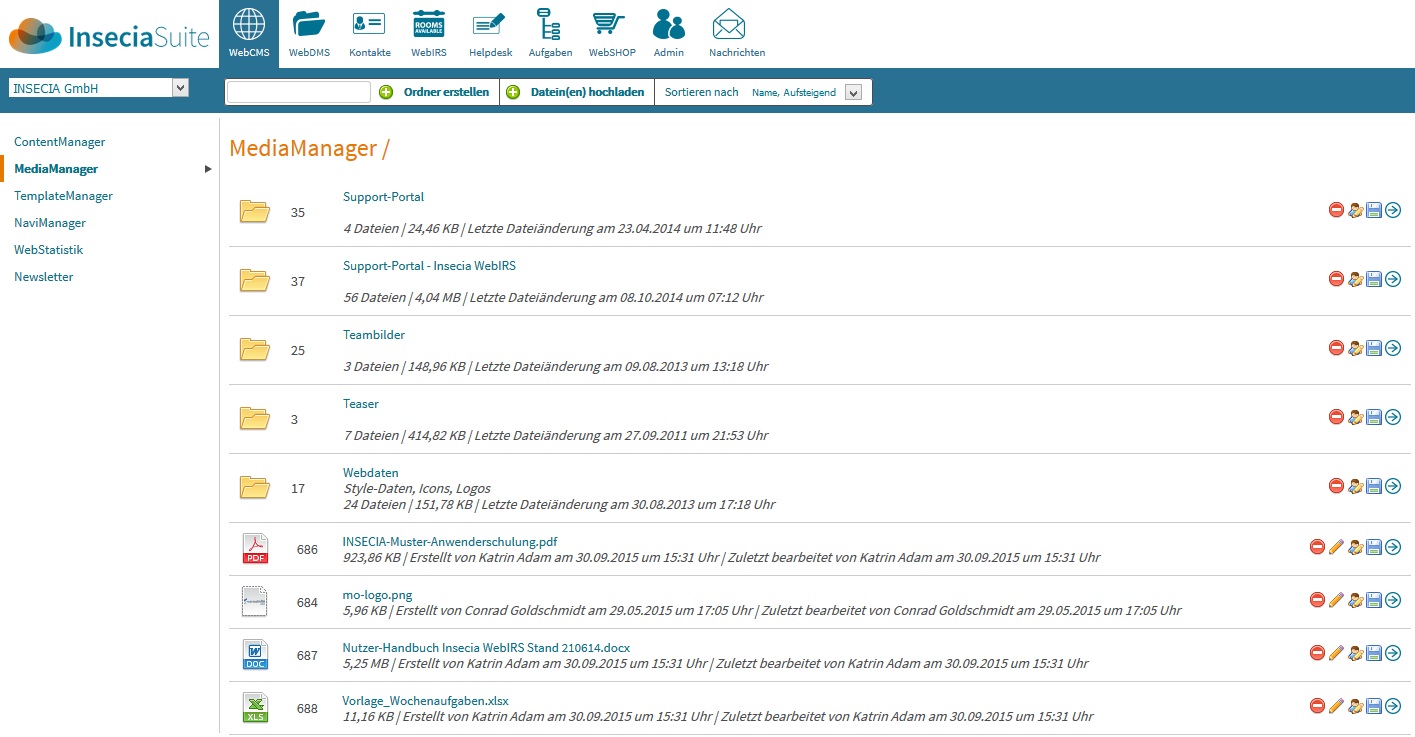The width and height of the screenshot is (1415, 737).
Task: Delete the Teambilder folder via red icon
Action: point(1336,348)
